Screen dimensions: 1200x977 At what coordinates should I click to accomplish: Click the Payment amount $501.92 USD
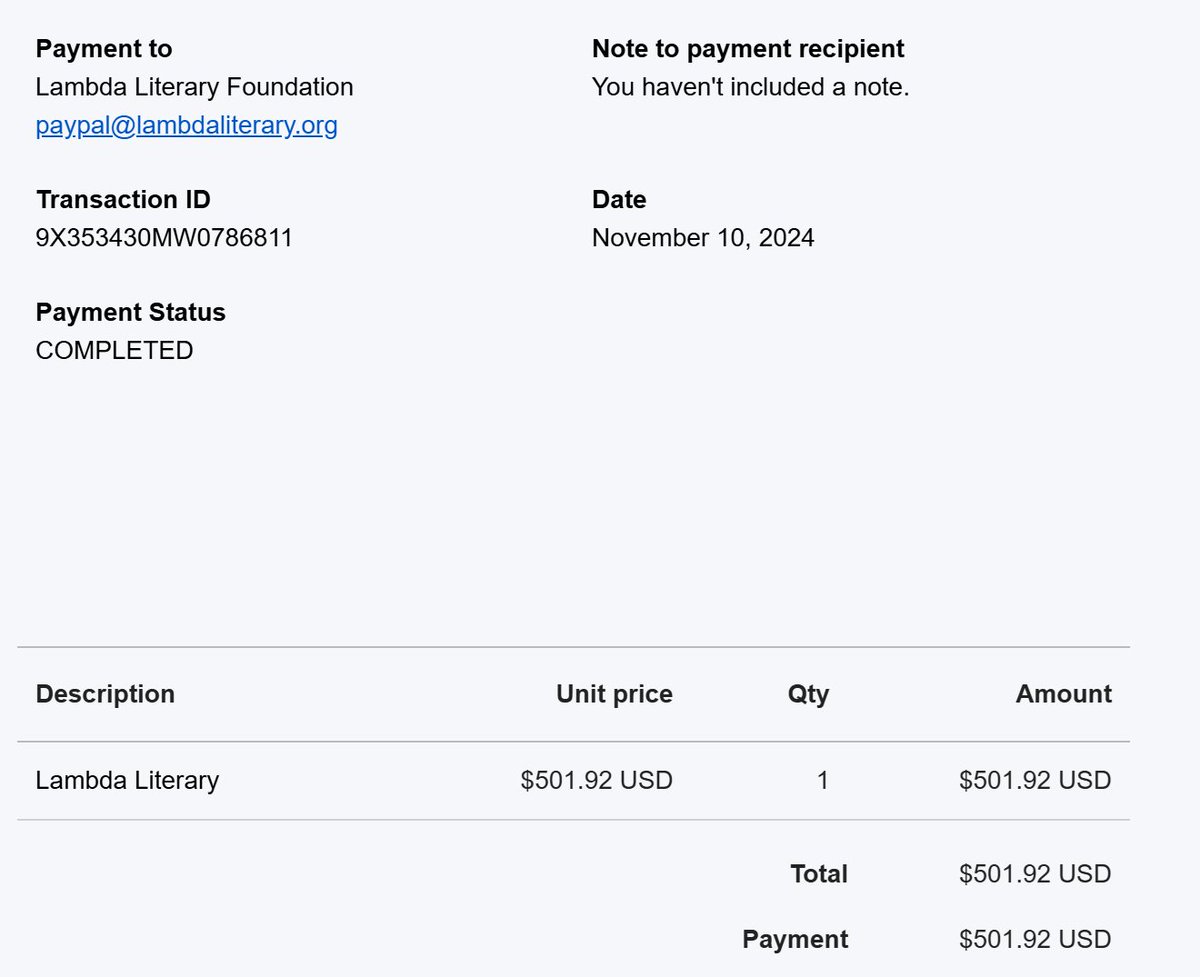(x=1035, y=939)
